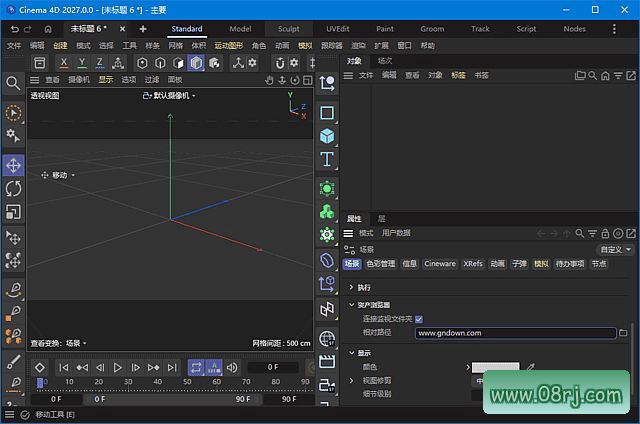Enable snapping magnet icon

[x=280, y=63]
